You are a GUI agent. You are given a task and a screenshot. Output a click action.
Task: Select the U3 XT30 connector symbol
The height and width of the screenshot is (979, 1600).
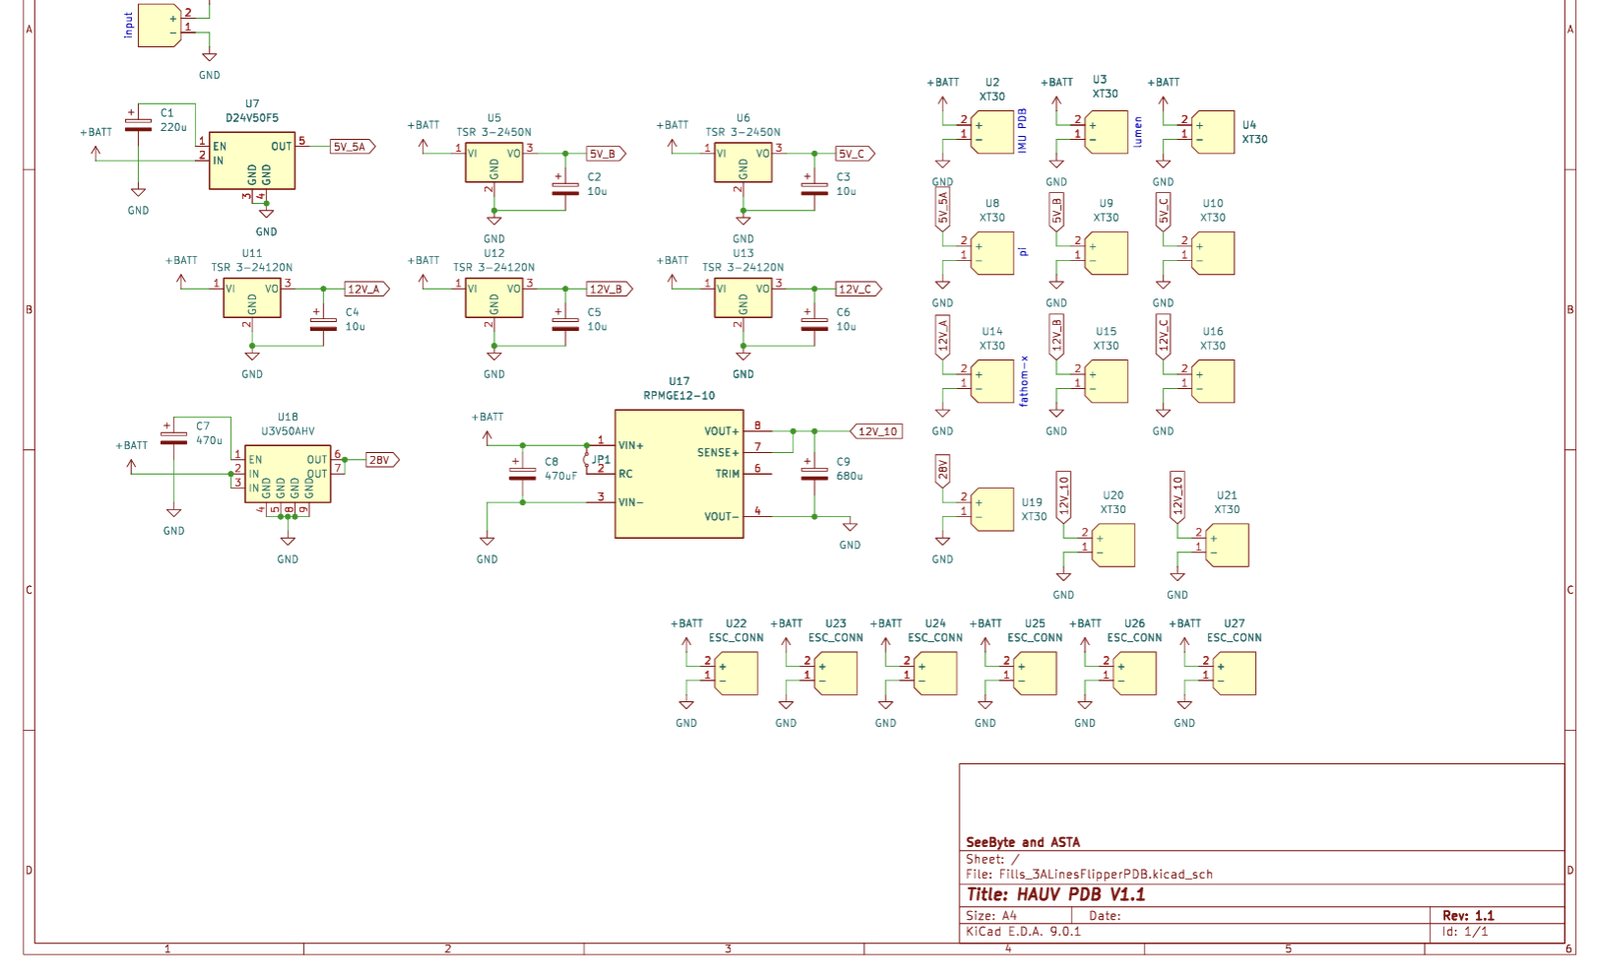1106,132
